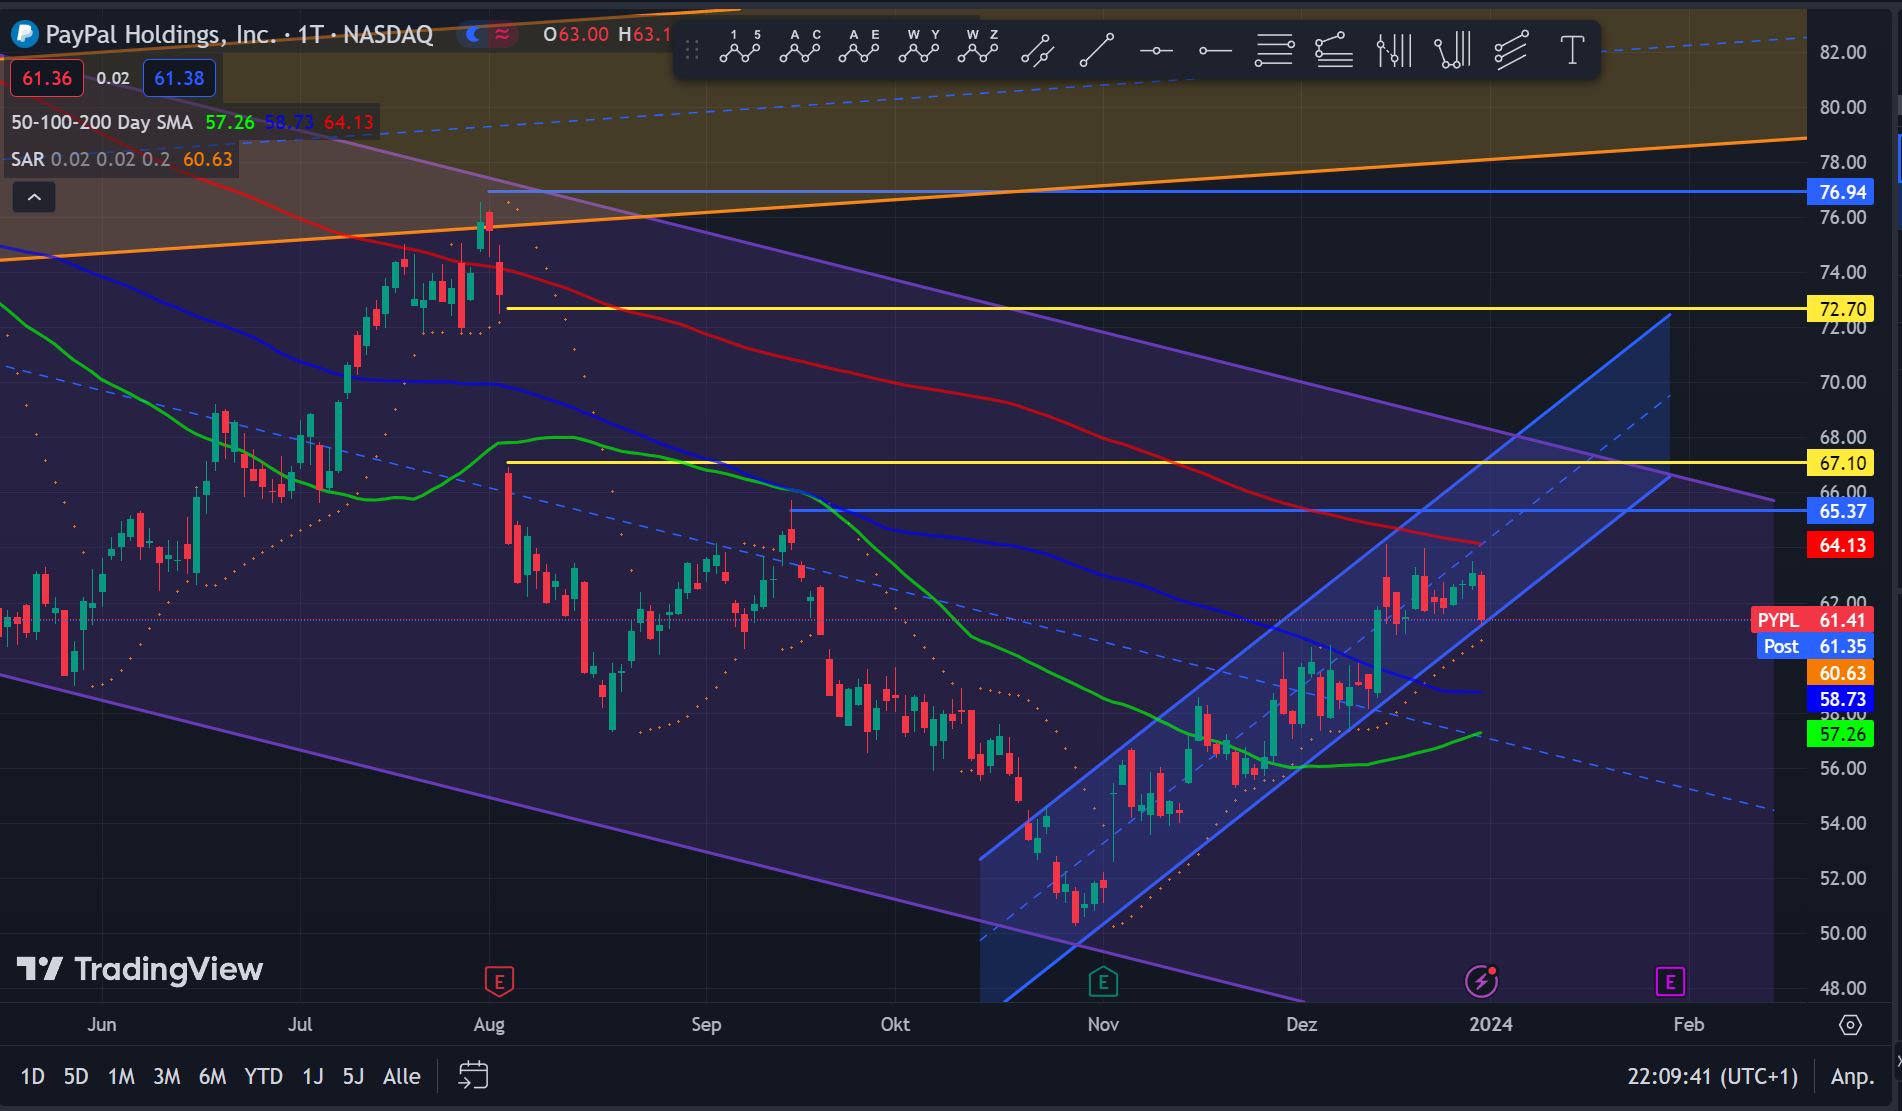The height and width of the screenshot is (1111, 1902).
Task: Click the blue 65.37 price label
Action: click(x=1841, y=511)
